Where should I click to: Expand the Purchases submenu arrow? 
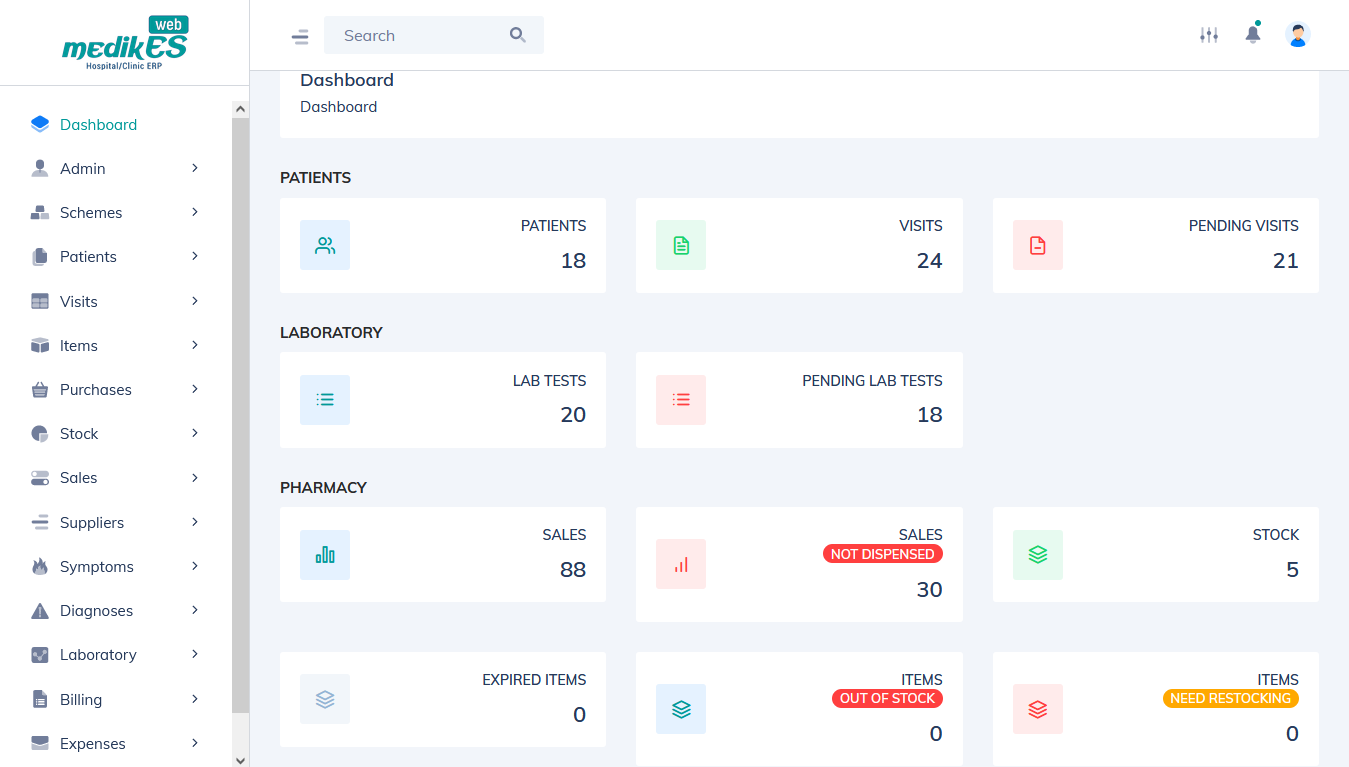tap(195, 389)
